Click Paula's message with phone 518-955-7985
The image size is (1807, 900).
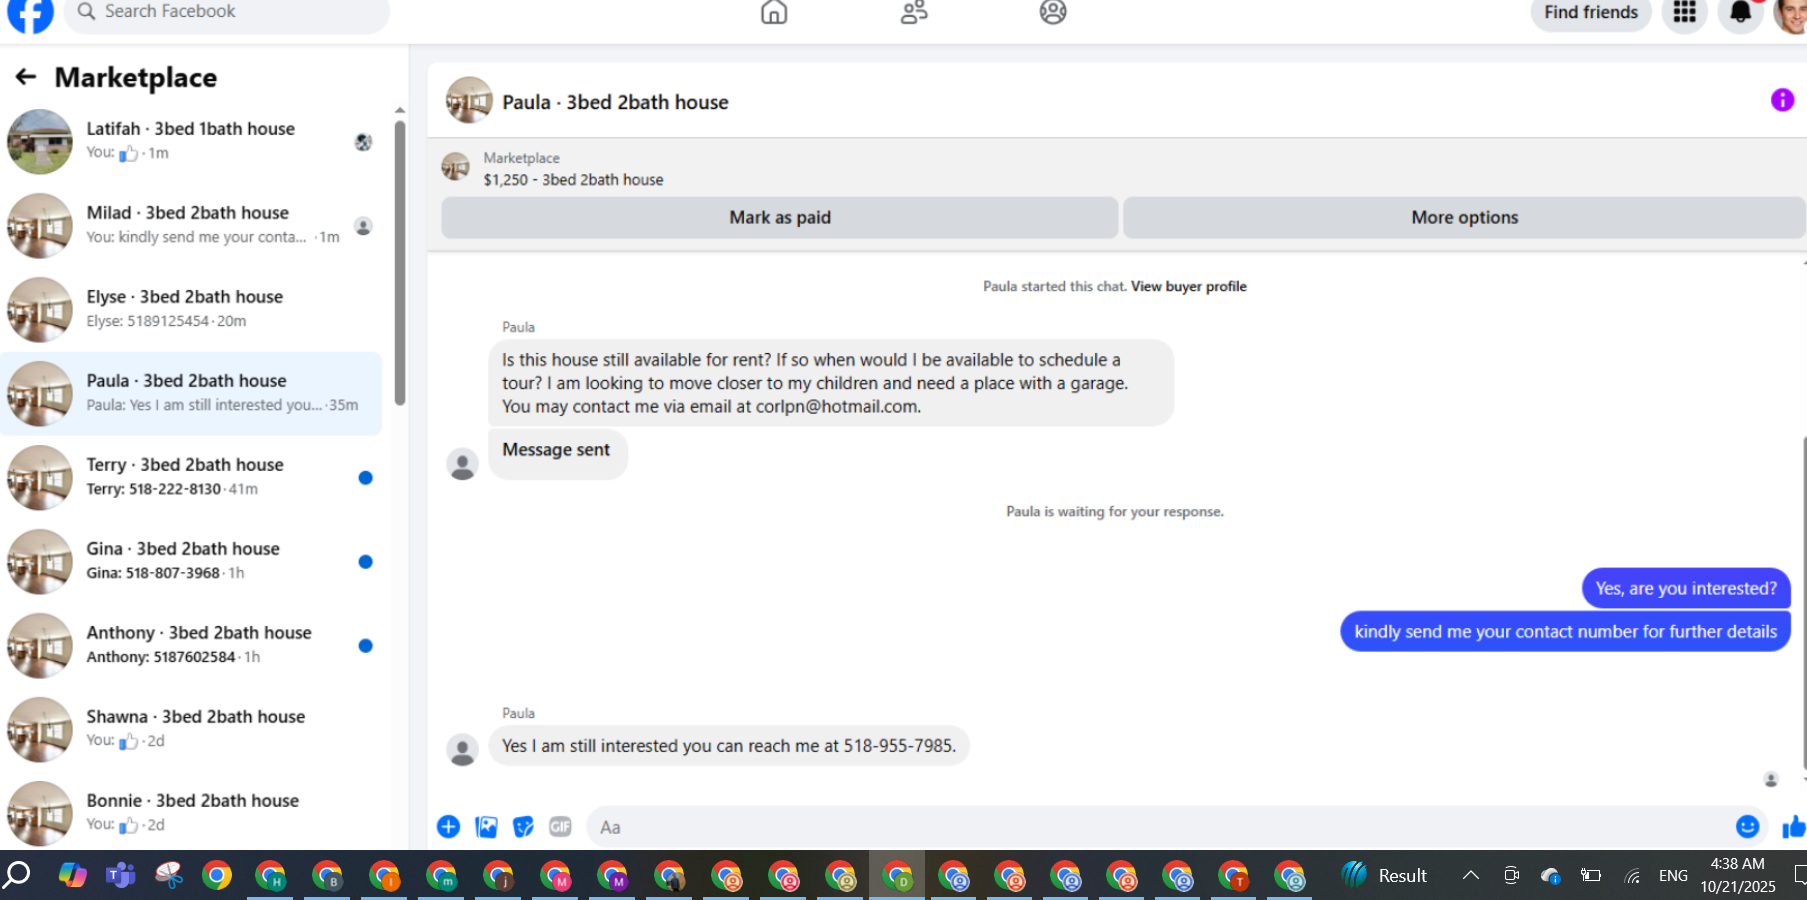click(x=729, y=746)
